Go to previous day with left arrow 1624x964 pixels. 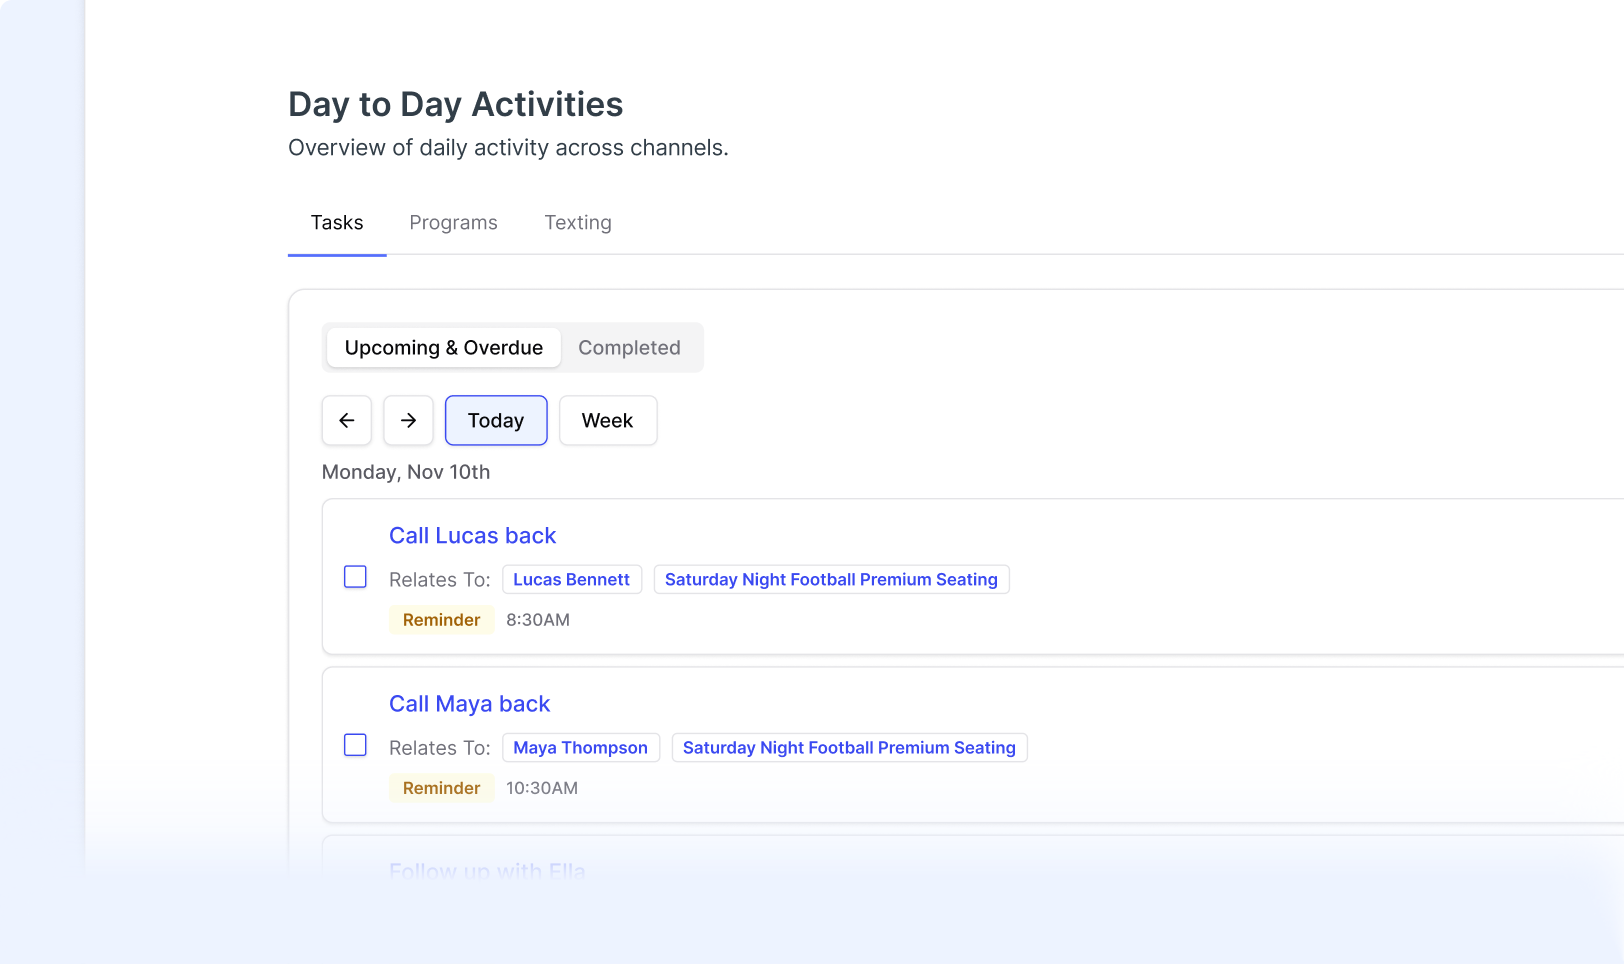347,420
